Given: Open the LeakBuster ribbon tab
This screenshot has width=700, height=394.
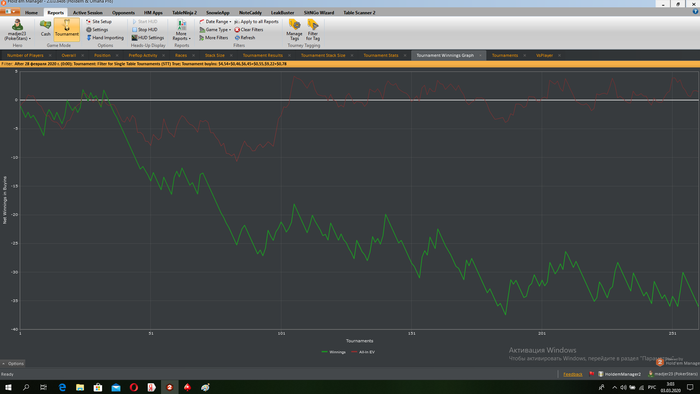Looking at the screenshot, I should click(283, 12).
